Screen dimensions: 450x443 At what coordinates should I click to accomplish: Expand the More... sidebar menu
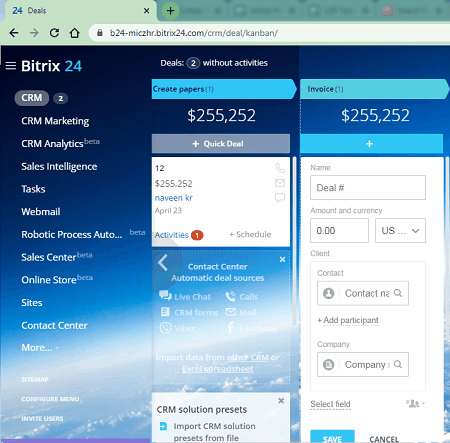pyautogui.click(x=40, y=348)
